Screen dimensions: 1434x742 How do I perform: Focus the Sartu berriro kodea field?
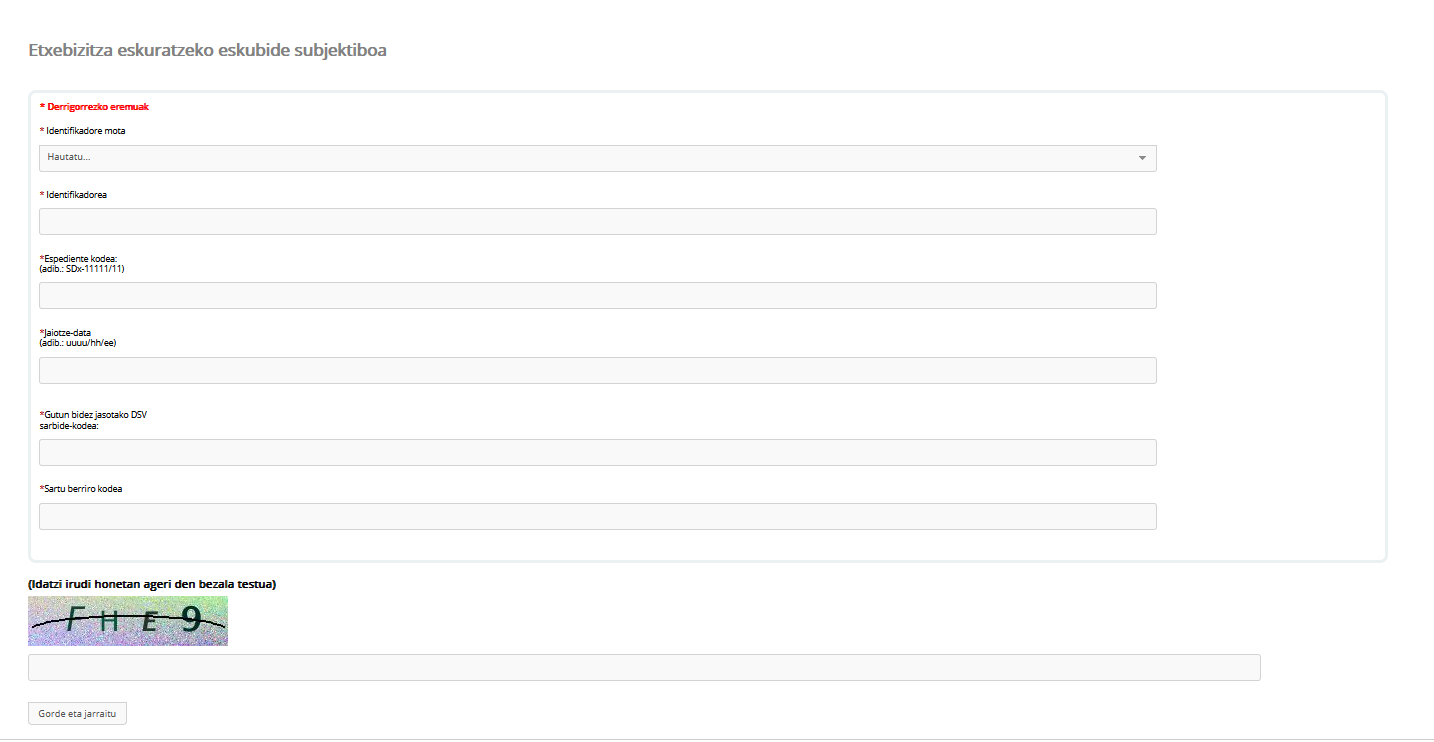point(597,516)
